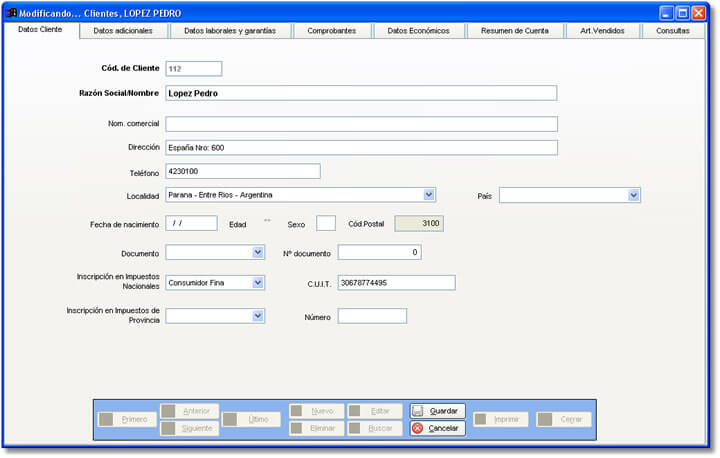The height and width of the screenshot is (458, 720).
Task: Click the Nº documento field
Action: point(380,252)
